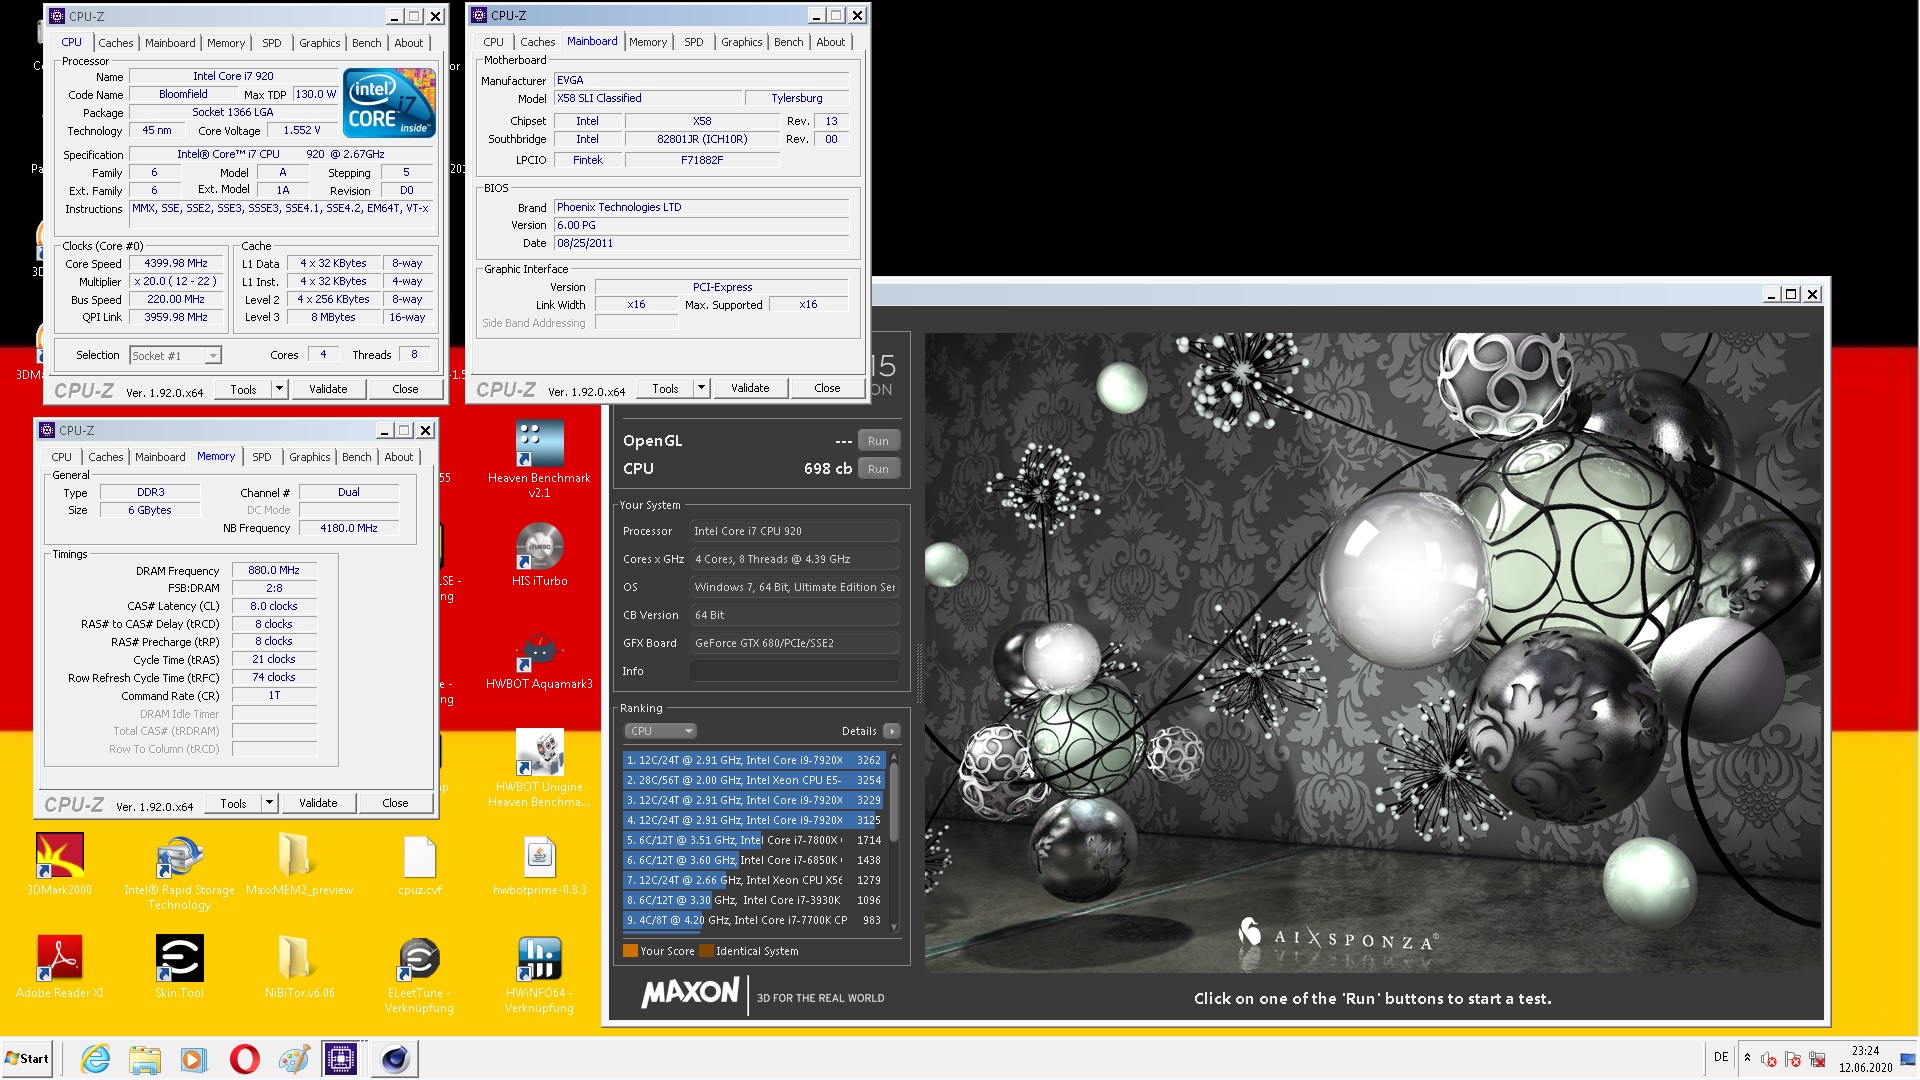Expand Tools dropdown arrow in CPU-Z Memory window
1920x1080 pixels.
(270, 803)
